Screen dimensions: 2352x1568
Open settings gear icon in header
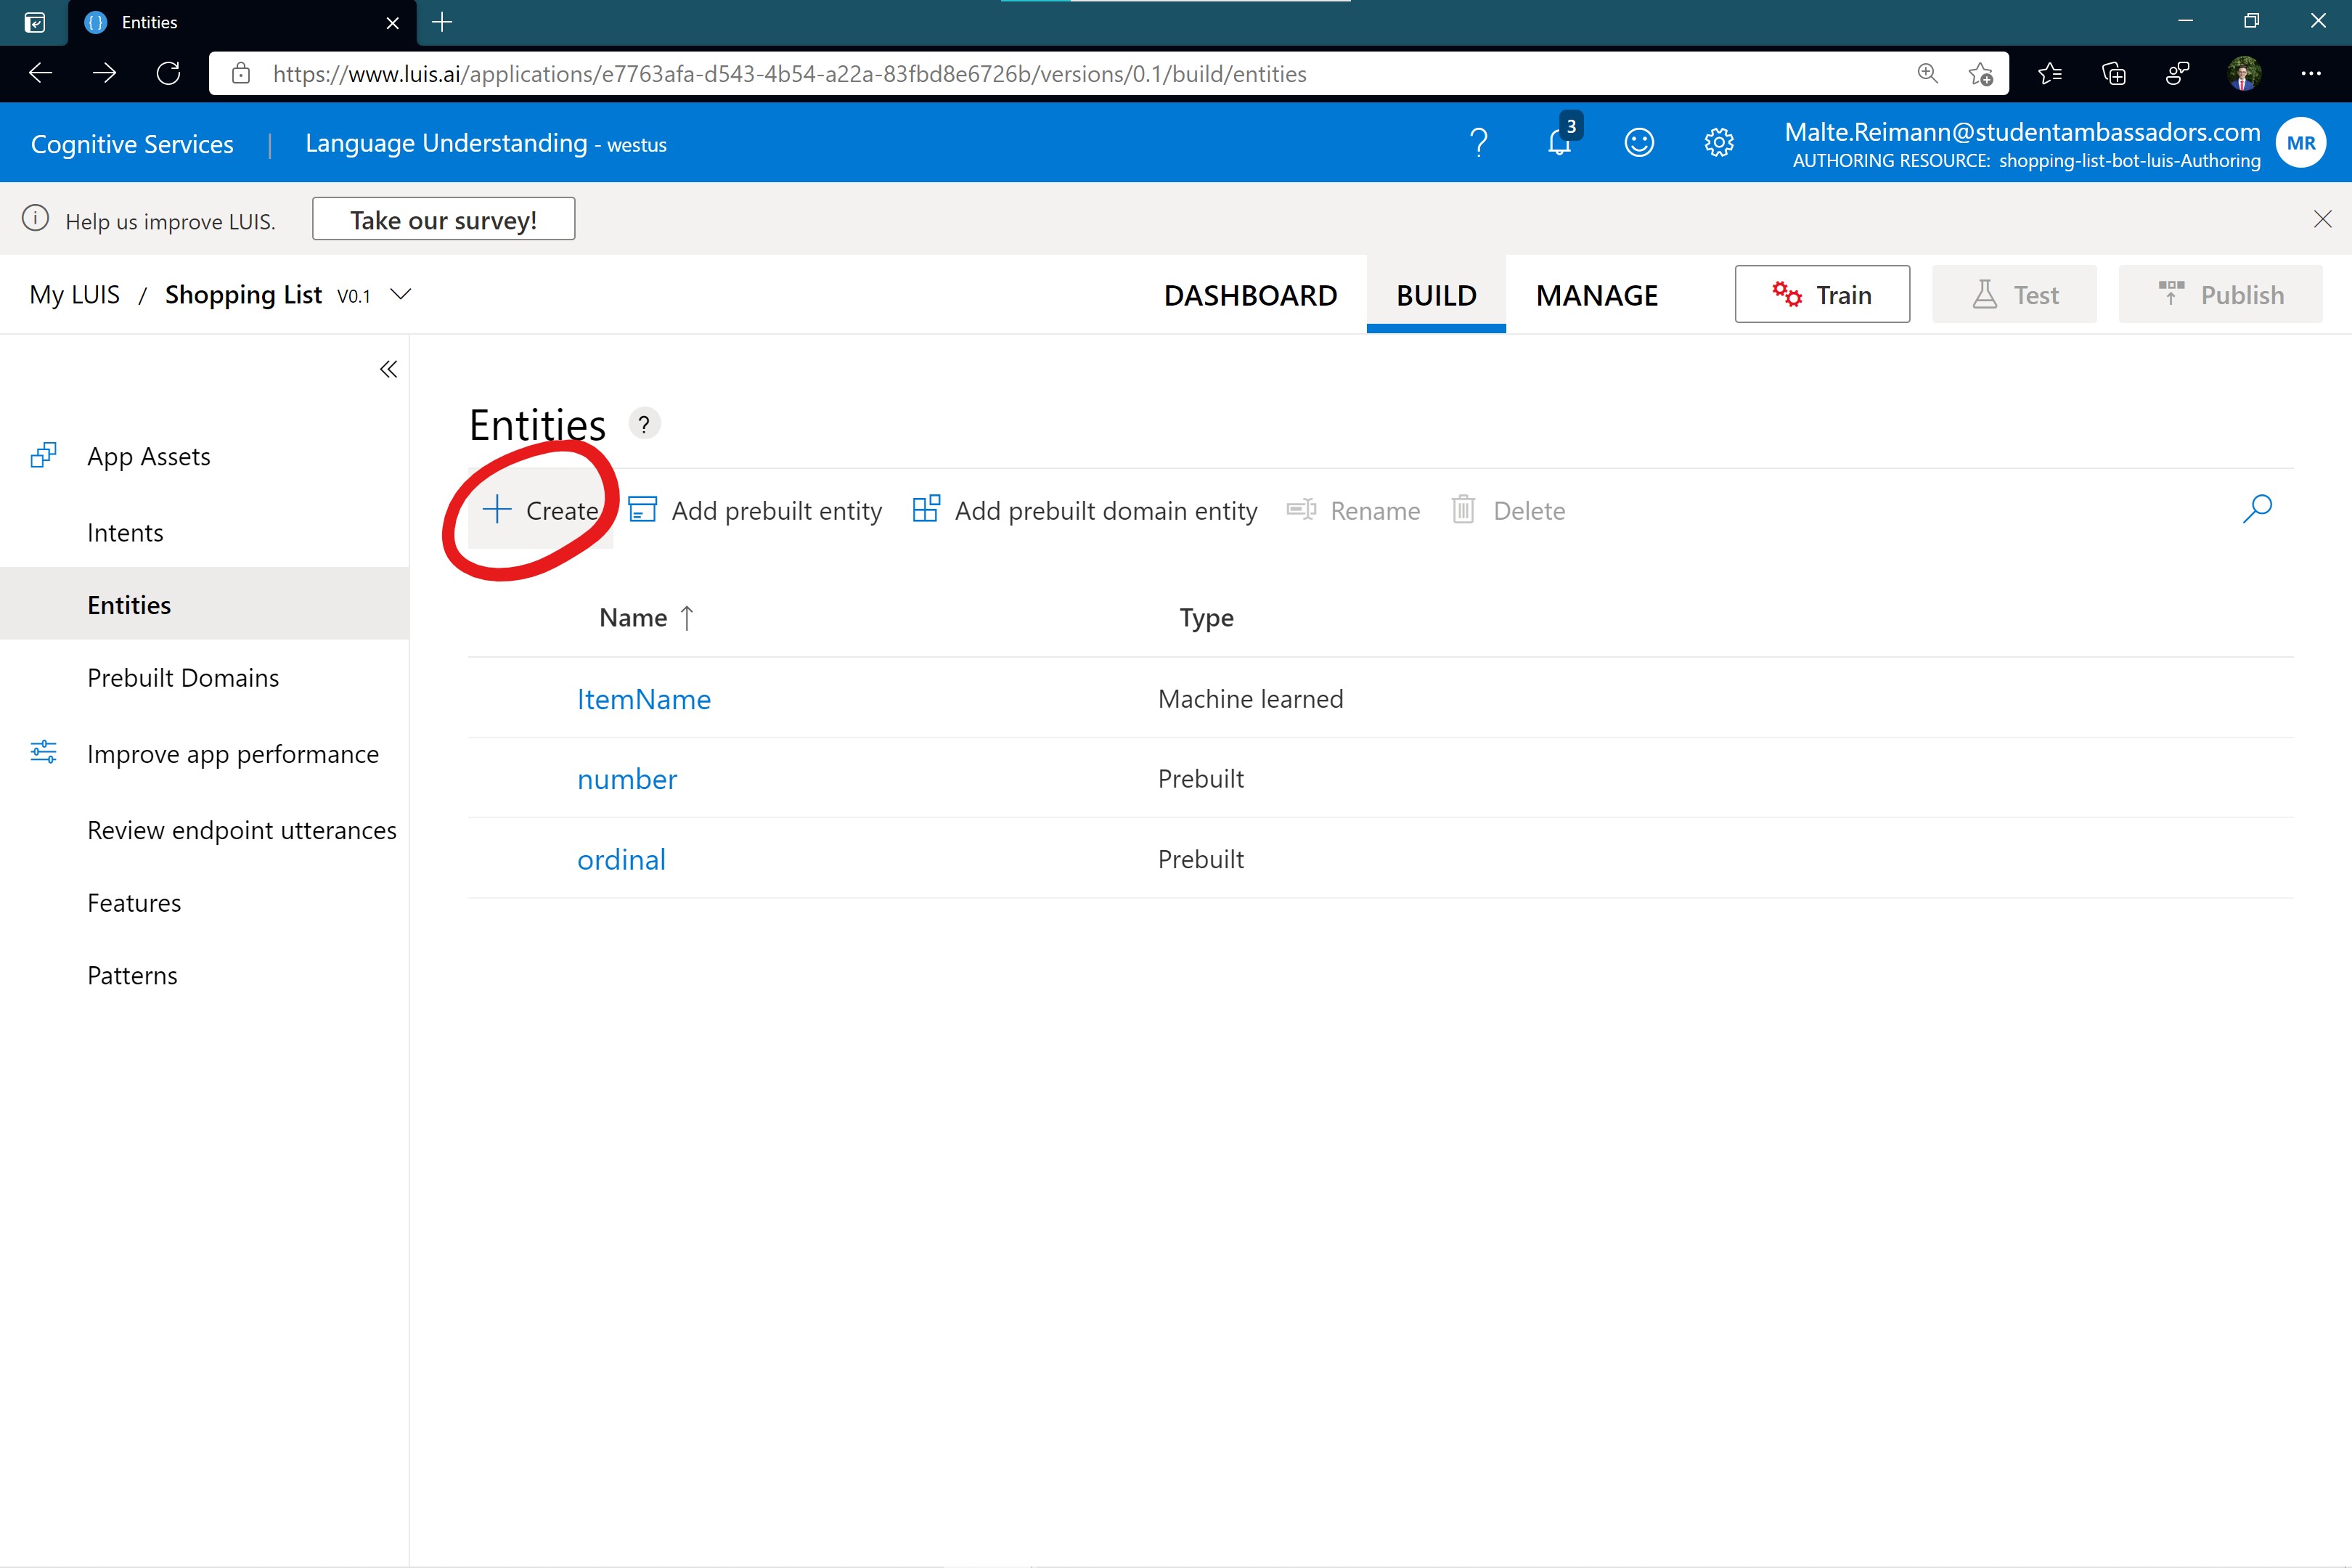[1718, 143]
